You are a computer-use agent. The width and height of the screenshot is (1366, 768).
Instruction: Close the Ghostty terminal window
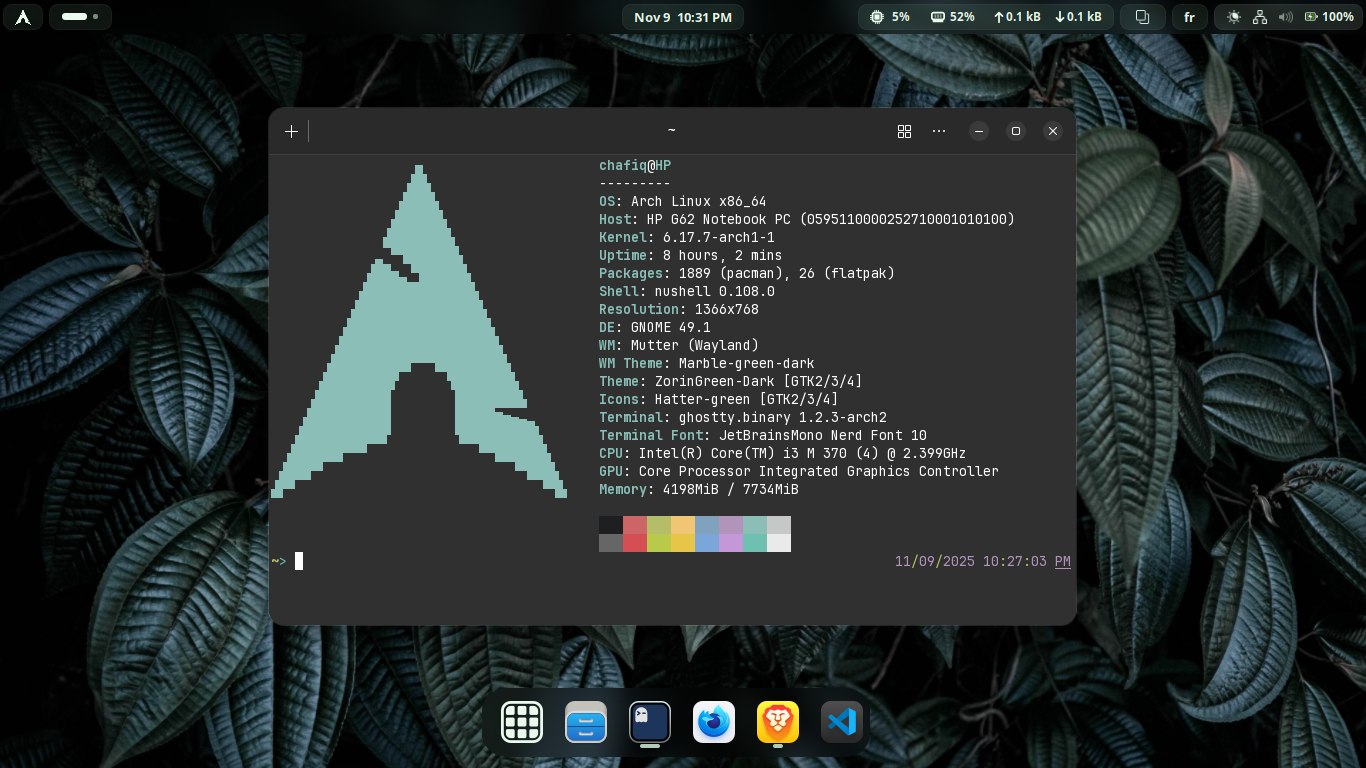coord(1052,131)
